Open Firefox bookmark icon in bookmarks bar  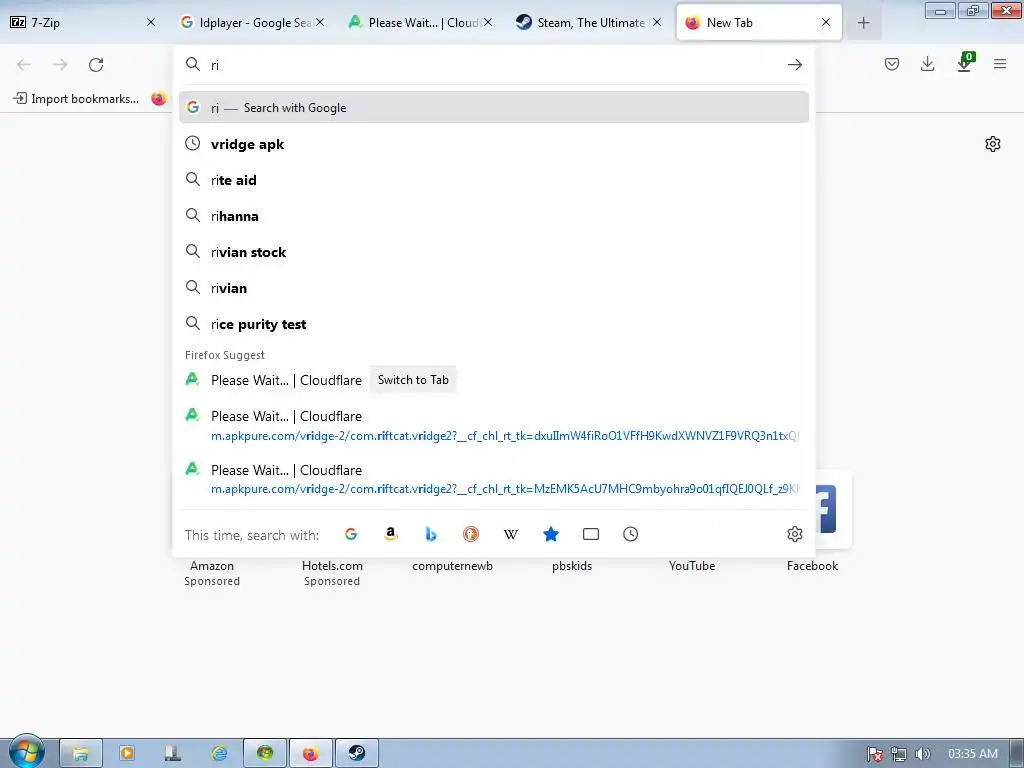pyautogui.click(x=159, y=99)
